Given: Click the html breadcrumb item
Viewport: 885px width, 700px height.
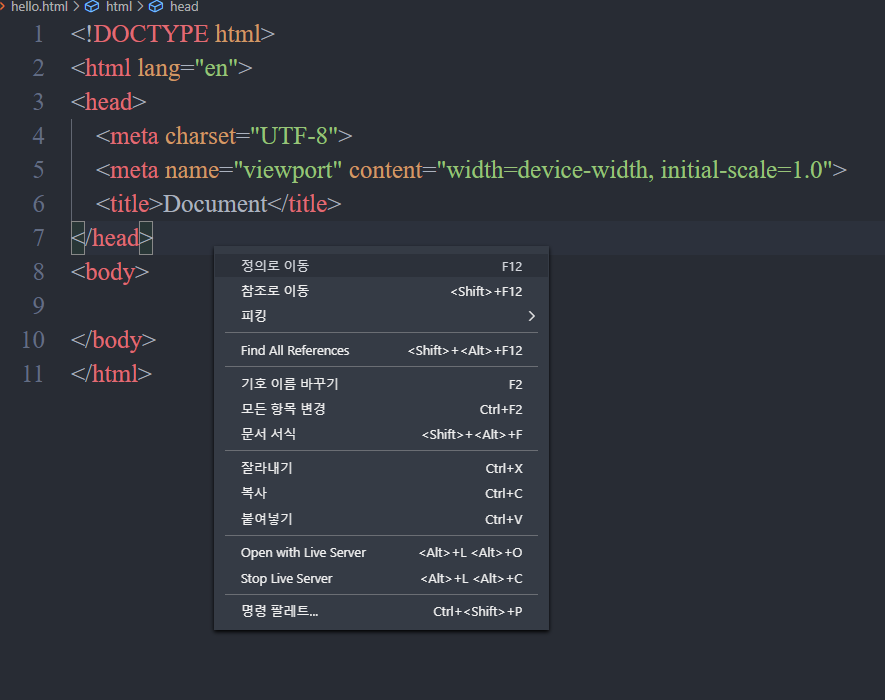Looking at the screenshot, I should 119,7.
